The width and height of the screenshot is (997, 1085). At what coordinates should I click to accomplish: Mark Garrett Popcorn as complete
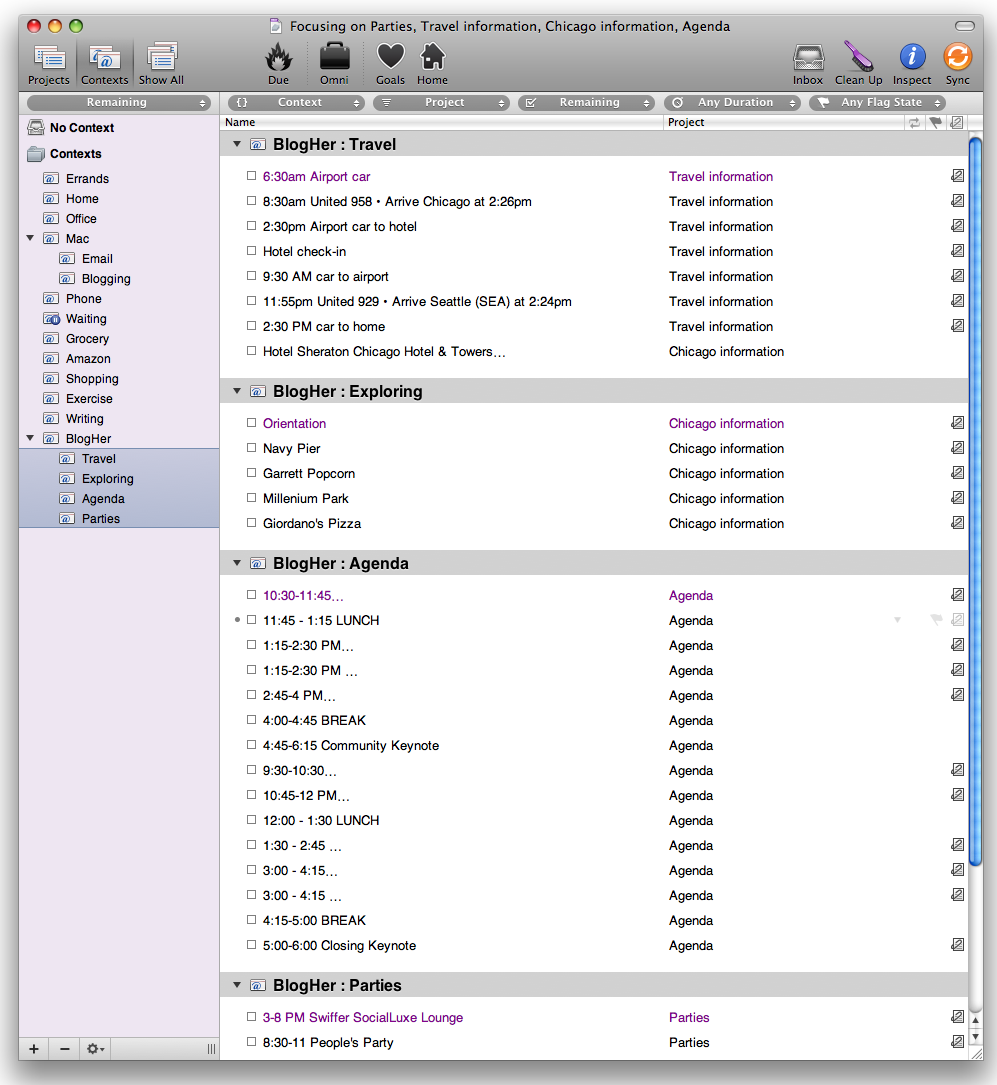coord(251,473)
